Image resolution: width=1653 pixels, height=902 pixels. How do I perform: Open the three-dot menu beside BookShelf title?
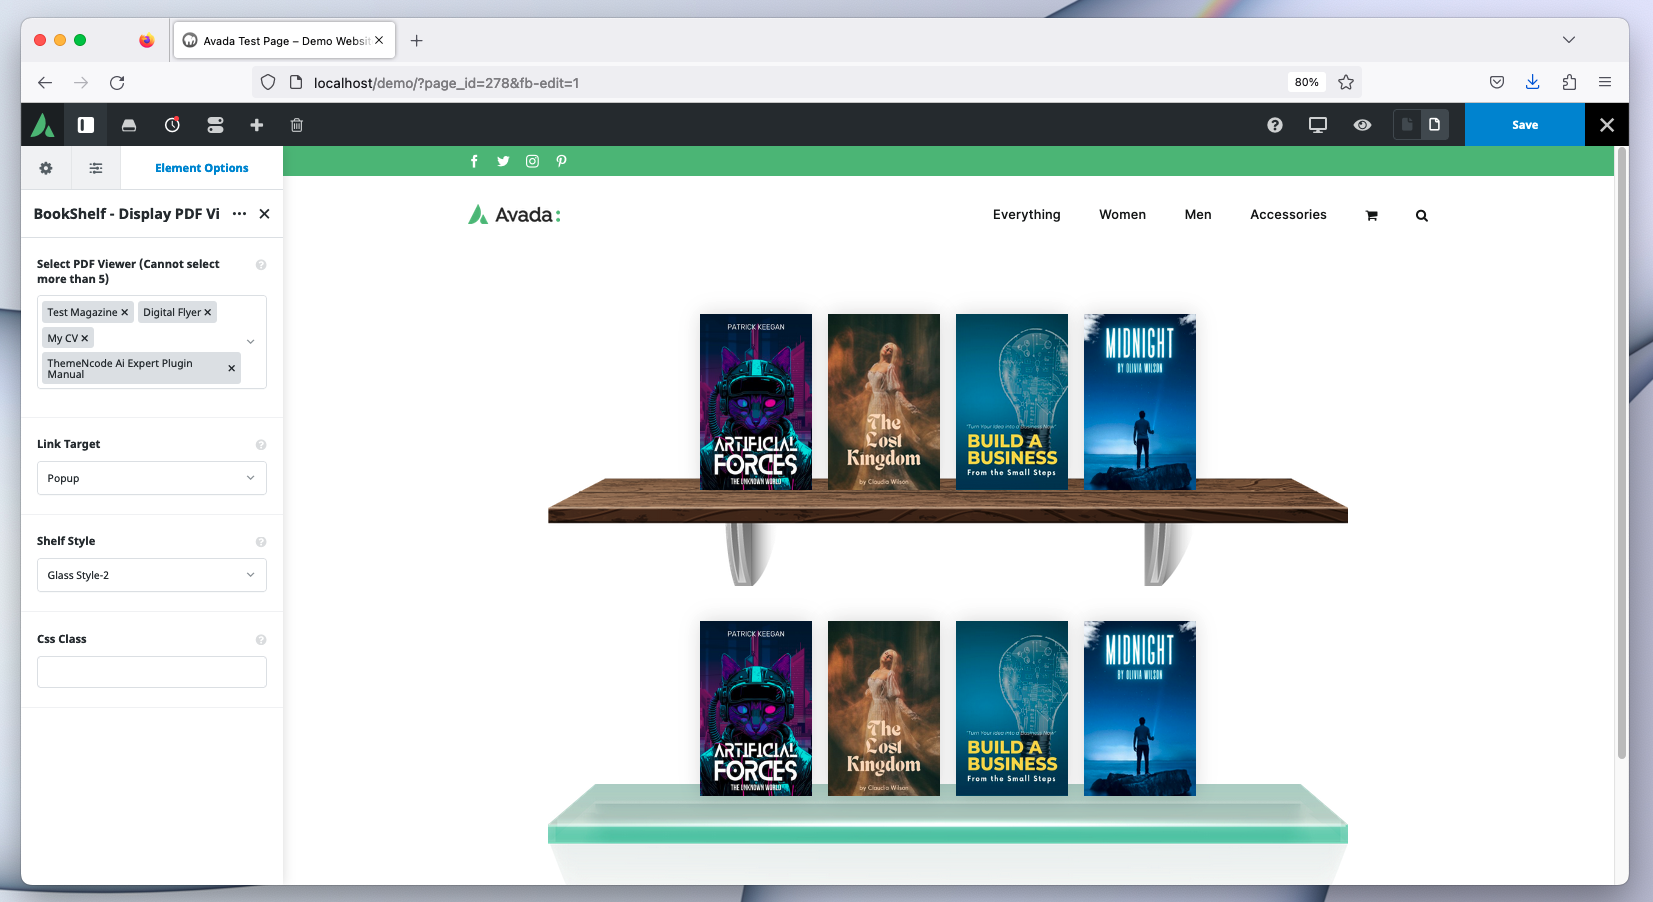pyautogui.click(x=239, y=214)
